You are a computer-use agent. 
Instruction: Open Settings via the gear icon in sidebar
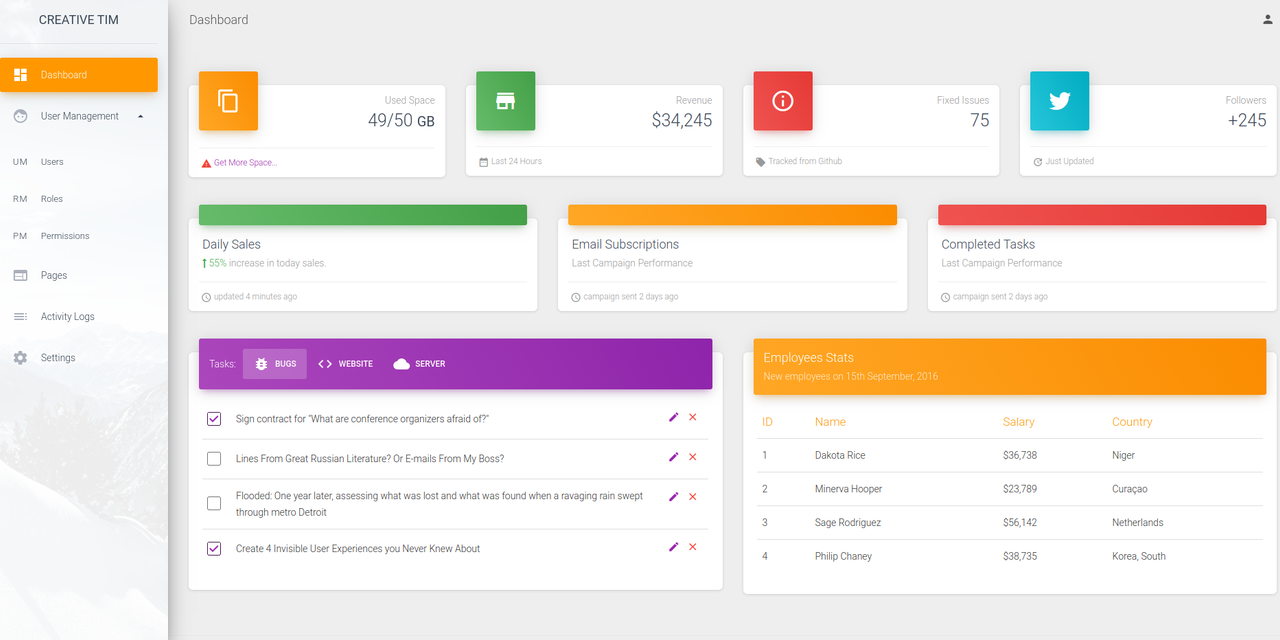[x=21, y=357]
